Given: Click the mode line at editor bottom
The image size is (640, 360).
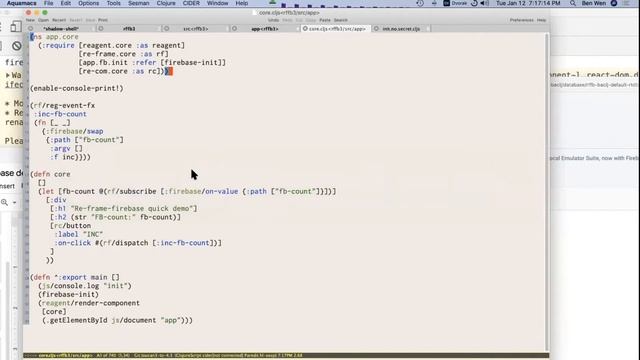Looking at the screenshot, I should pyautogui.click(x=286, y=356).
